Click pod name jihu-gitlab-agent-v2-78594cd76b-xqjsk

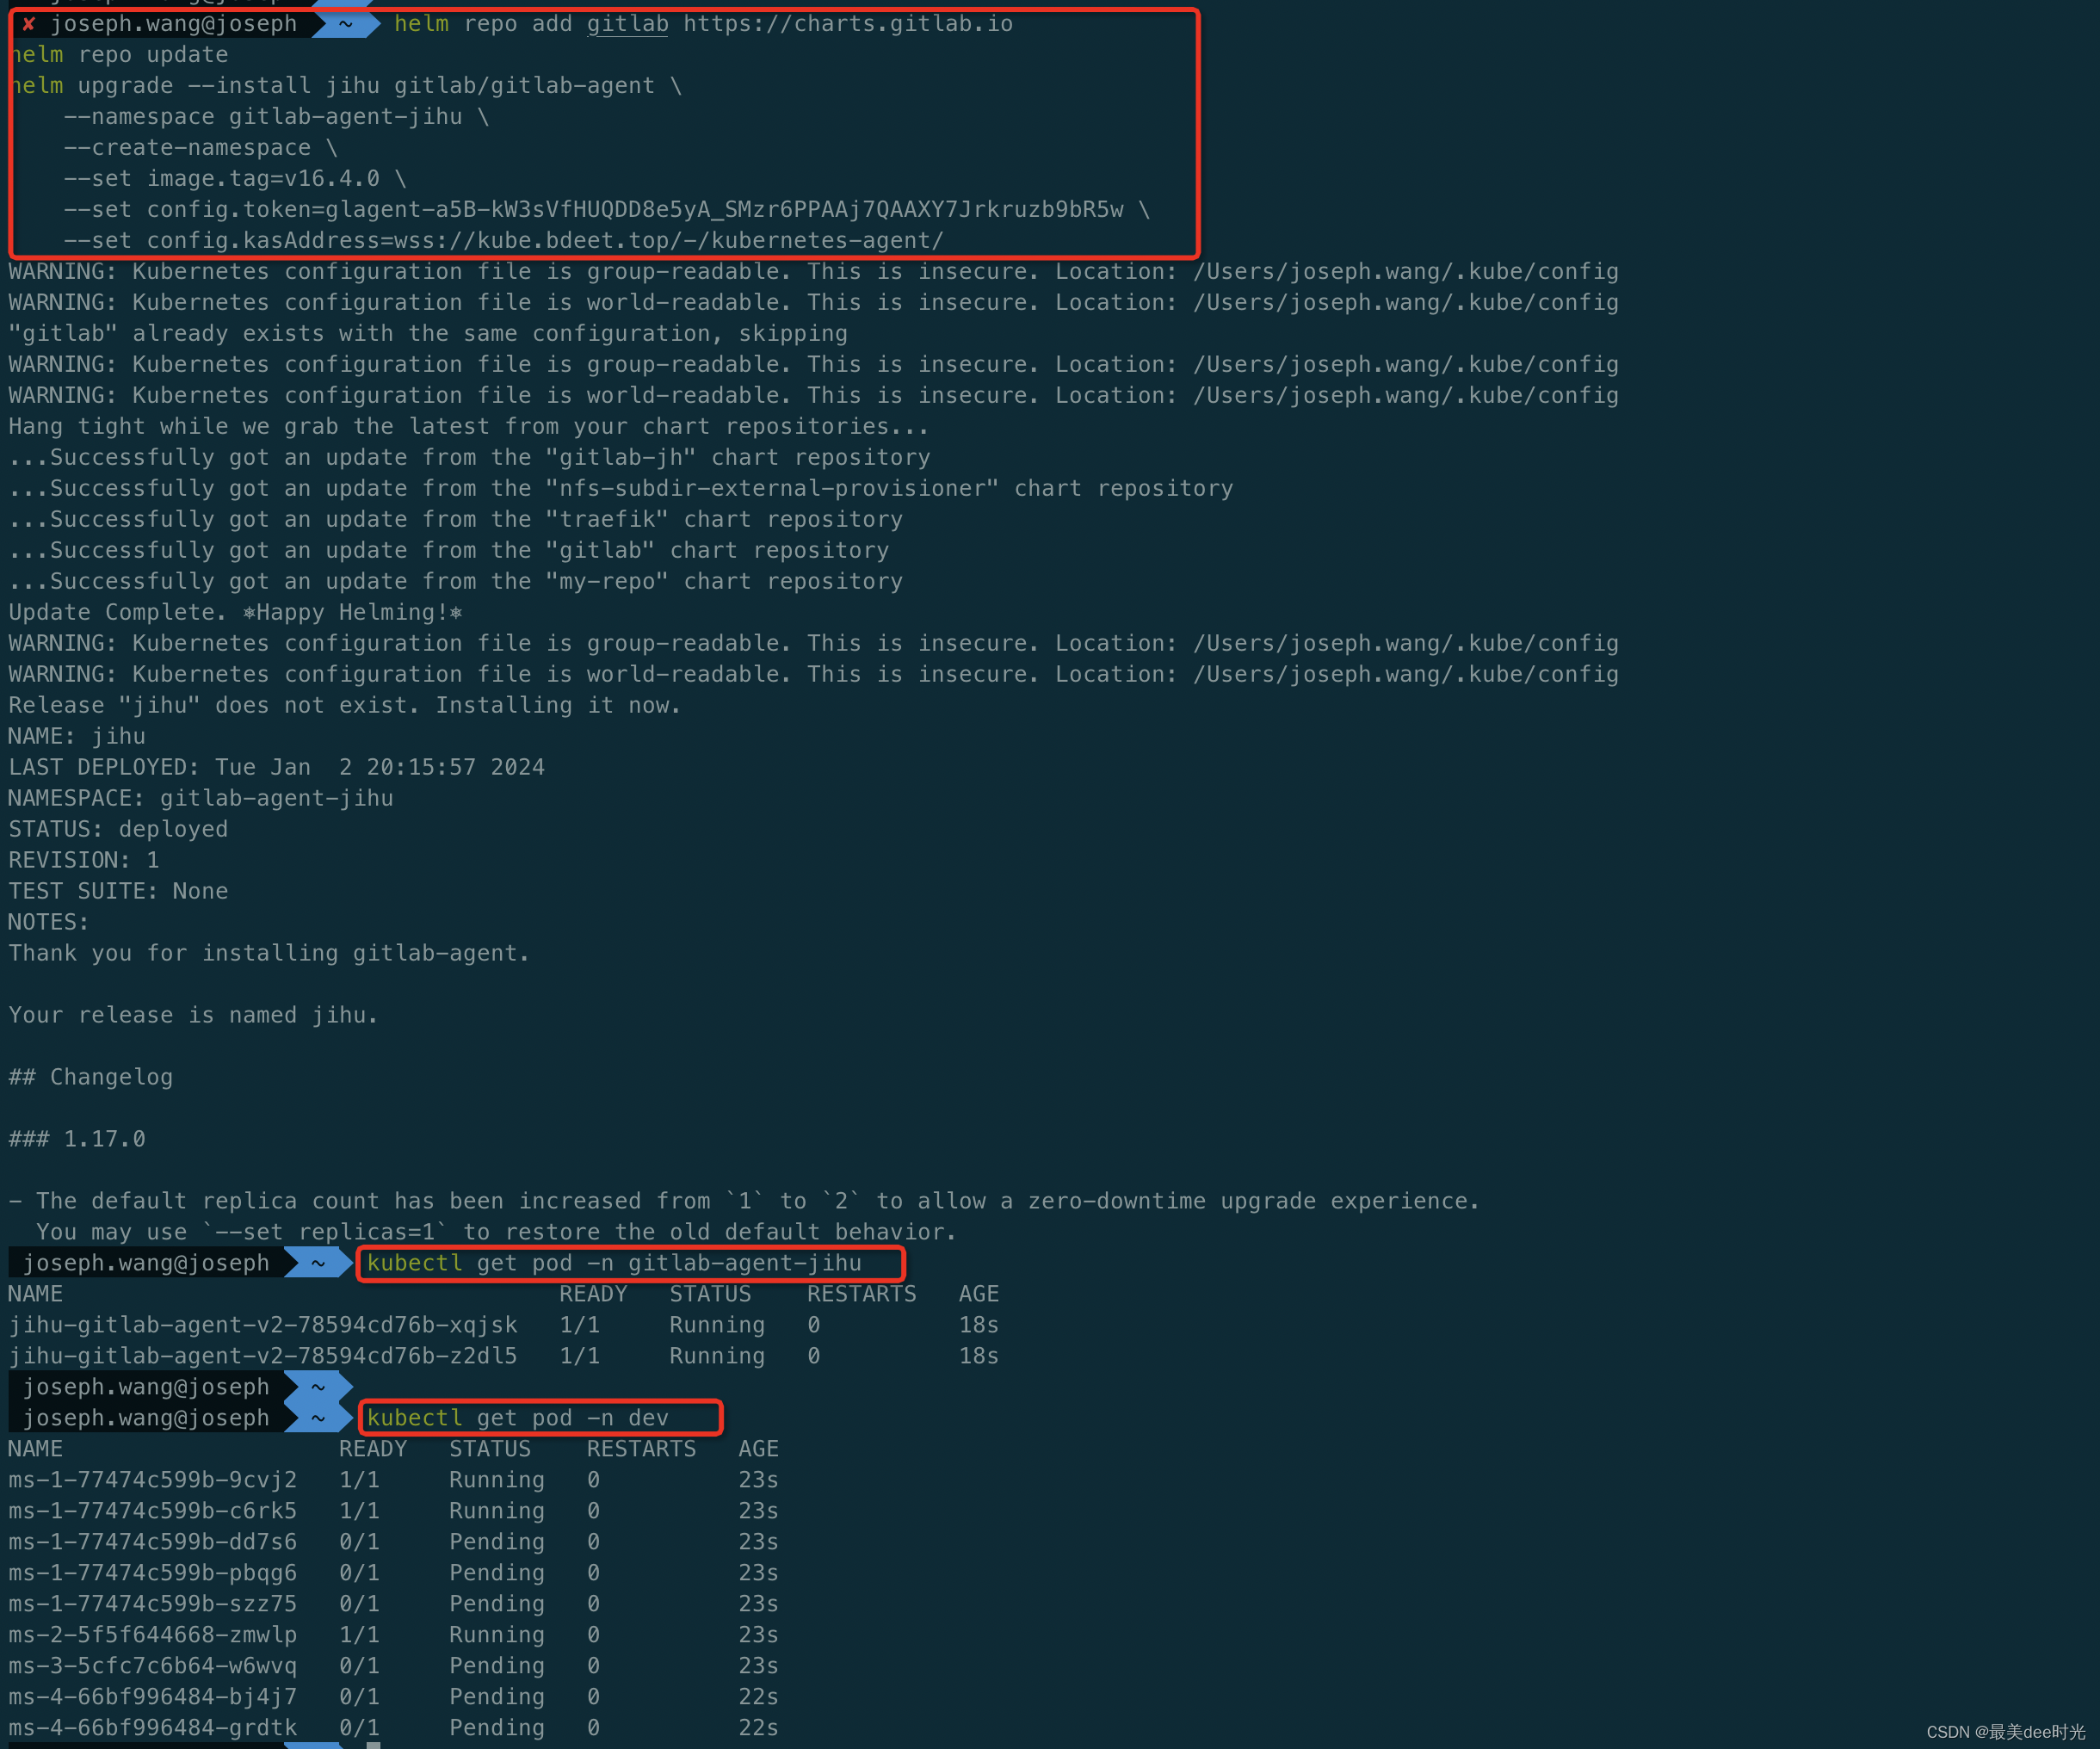point(263,1326)
